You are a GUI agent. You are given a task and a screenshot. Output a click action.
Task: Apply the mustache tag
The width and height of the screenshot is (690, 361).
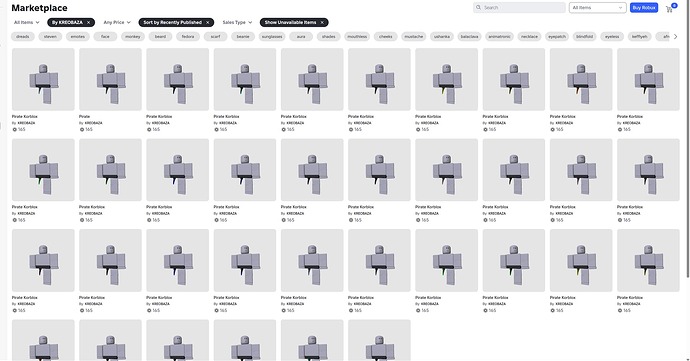(413, 37)
